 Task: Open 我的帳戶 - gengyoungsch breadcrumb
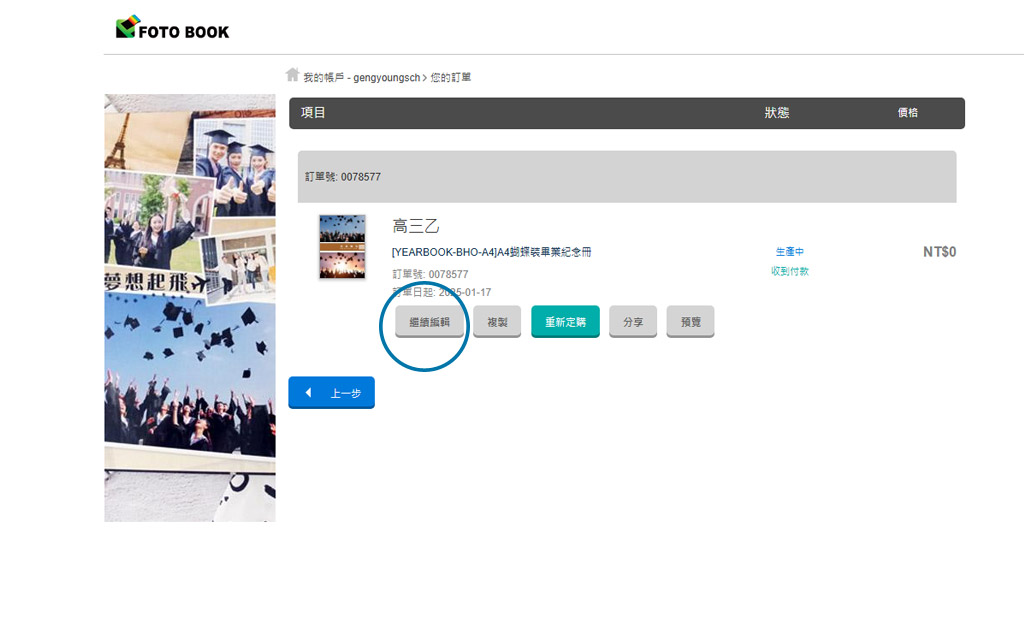(362, 78)
